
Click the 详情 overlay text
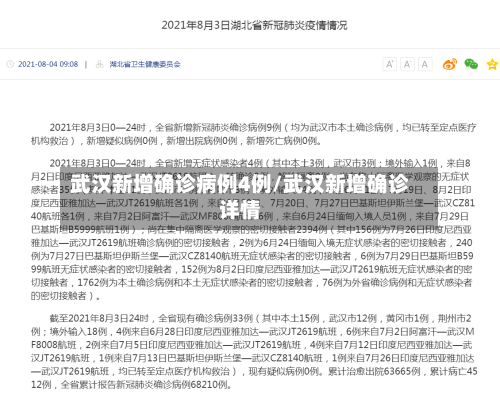tap(240, 209)
